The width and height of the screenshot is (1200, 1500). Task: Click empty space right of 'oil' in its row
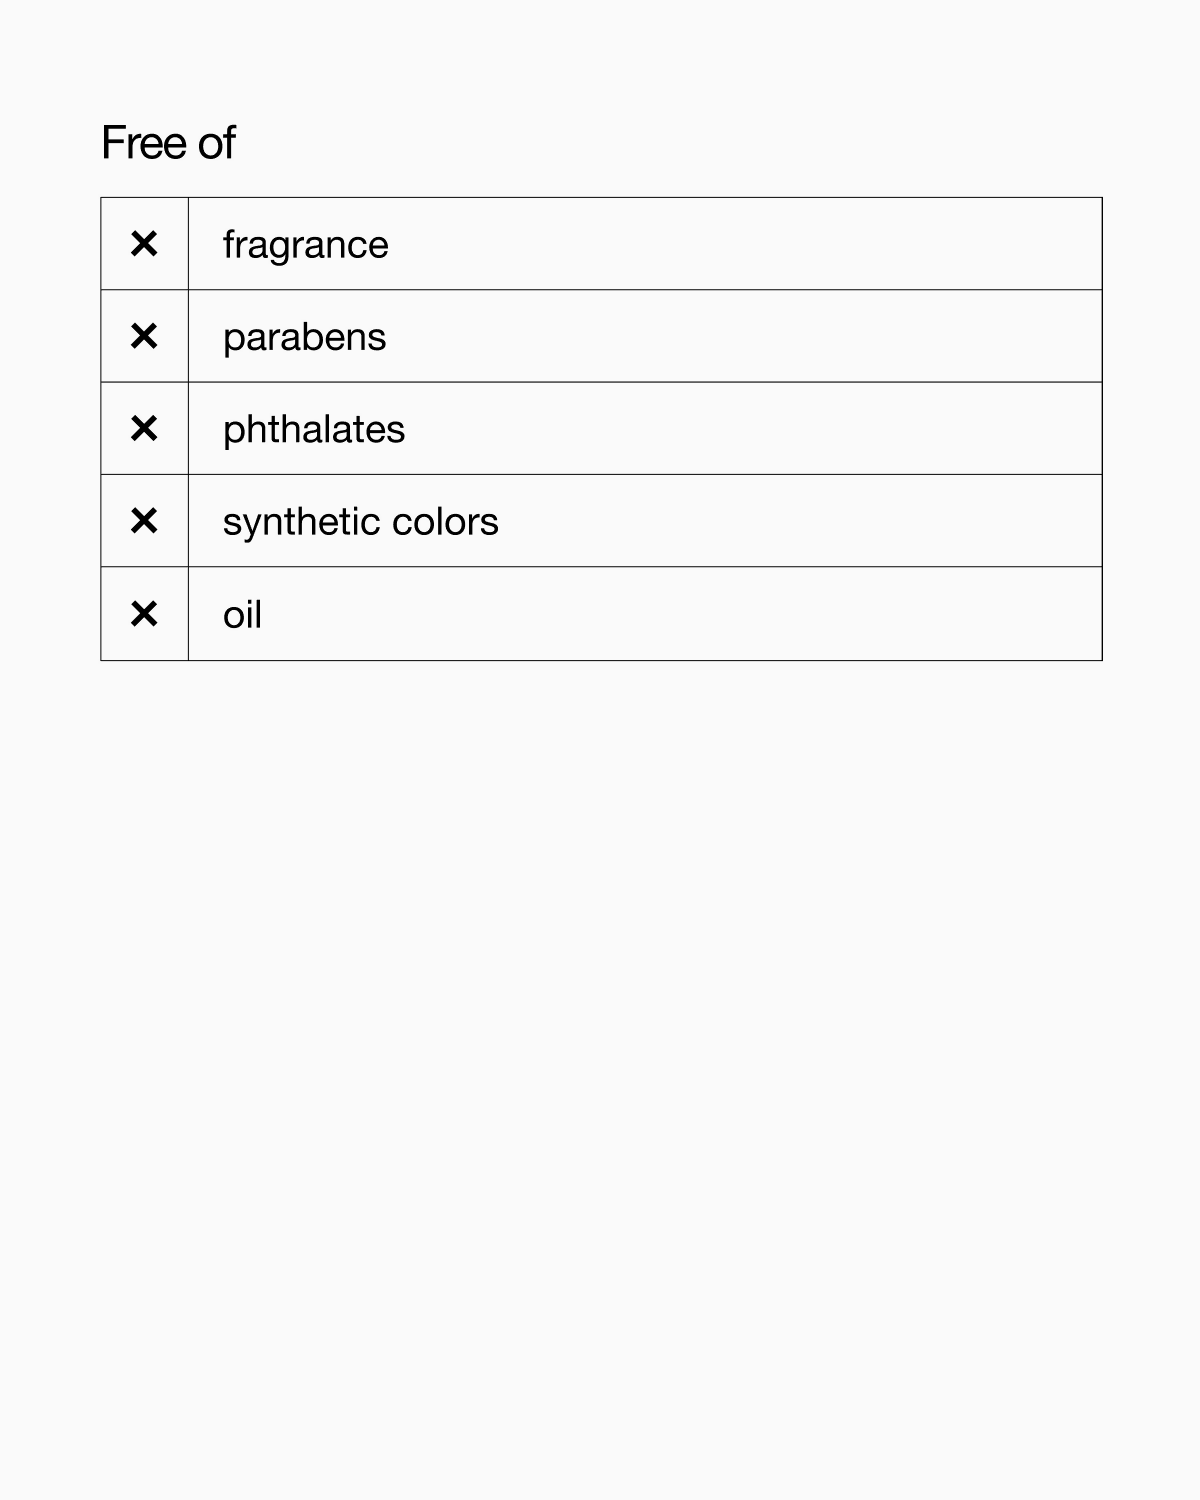[680, 614]
